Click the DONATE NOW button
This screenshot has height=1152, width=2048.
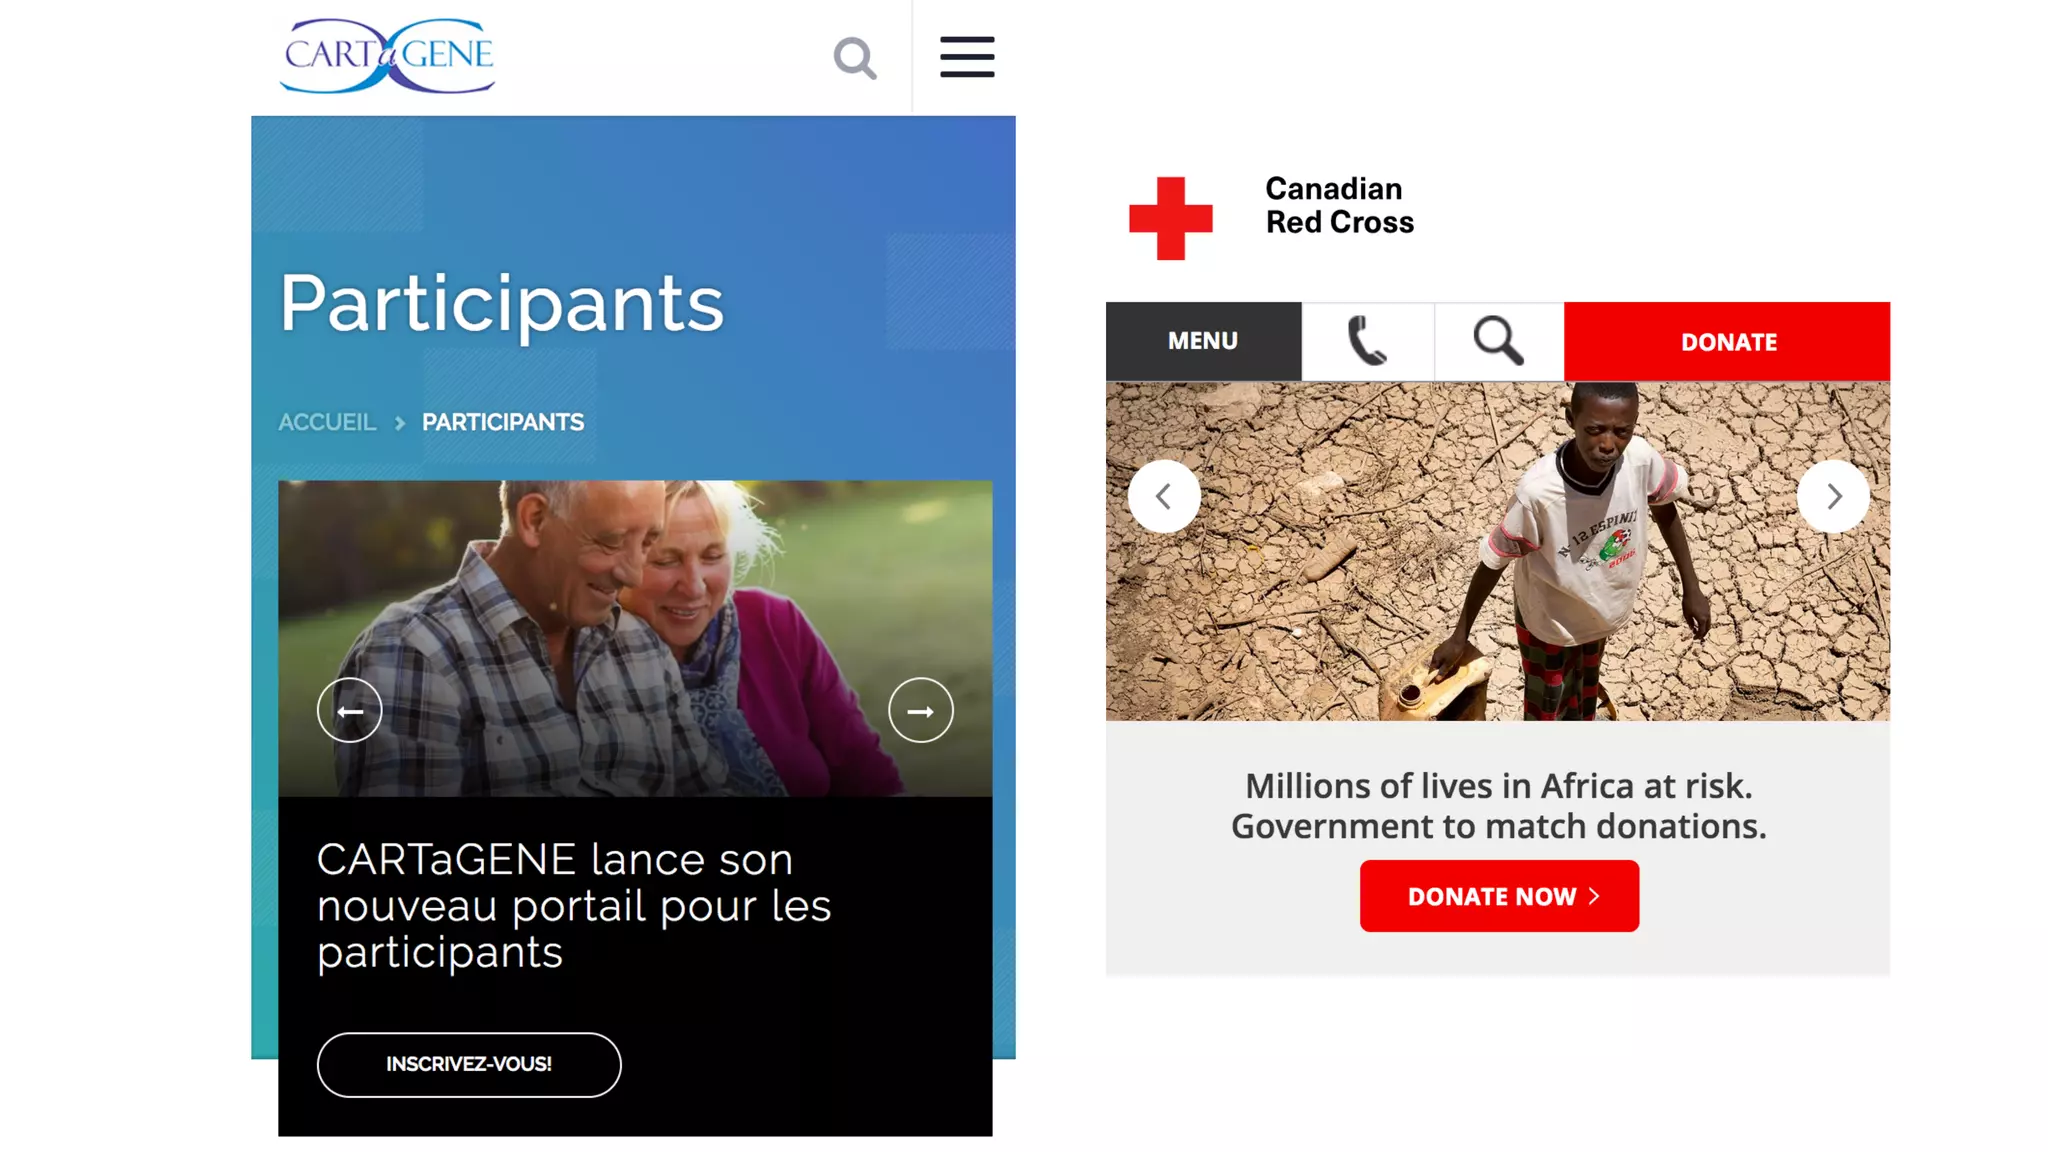pos(1499,896)
